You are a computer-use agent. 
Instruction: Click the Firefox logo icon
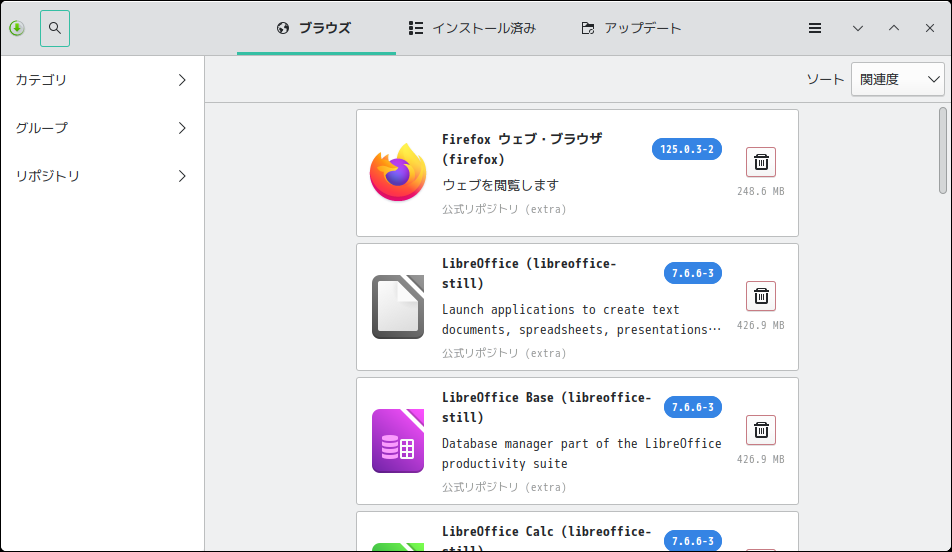pyautogui.click(x=398, y=172)
